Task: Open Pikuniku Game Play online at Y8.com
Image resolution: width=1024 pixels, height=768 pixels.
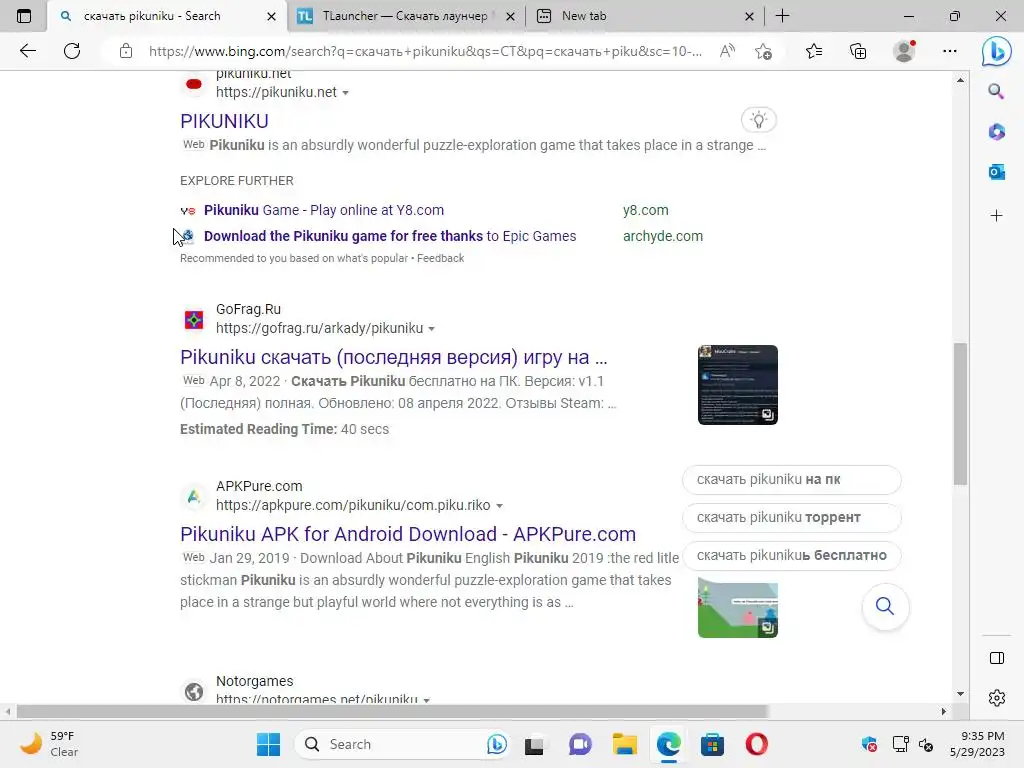Action: 324,210
